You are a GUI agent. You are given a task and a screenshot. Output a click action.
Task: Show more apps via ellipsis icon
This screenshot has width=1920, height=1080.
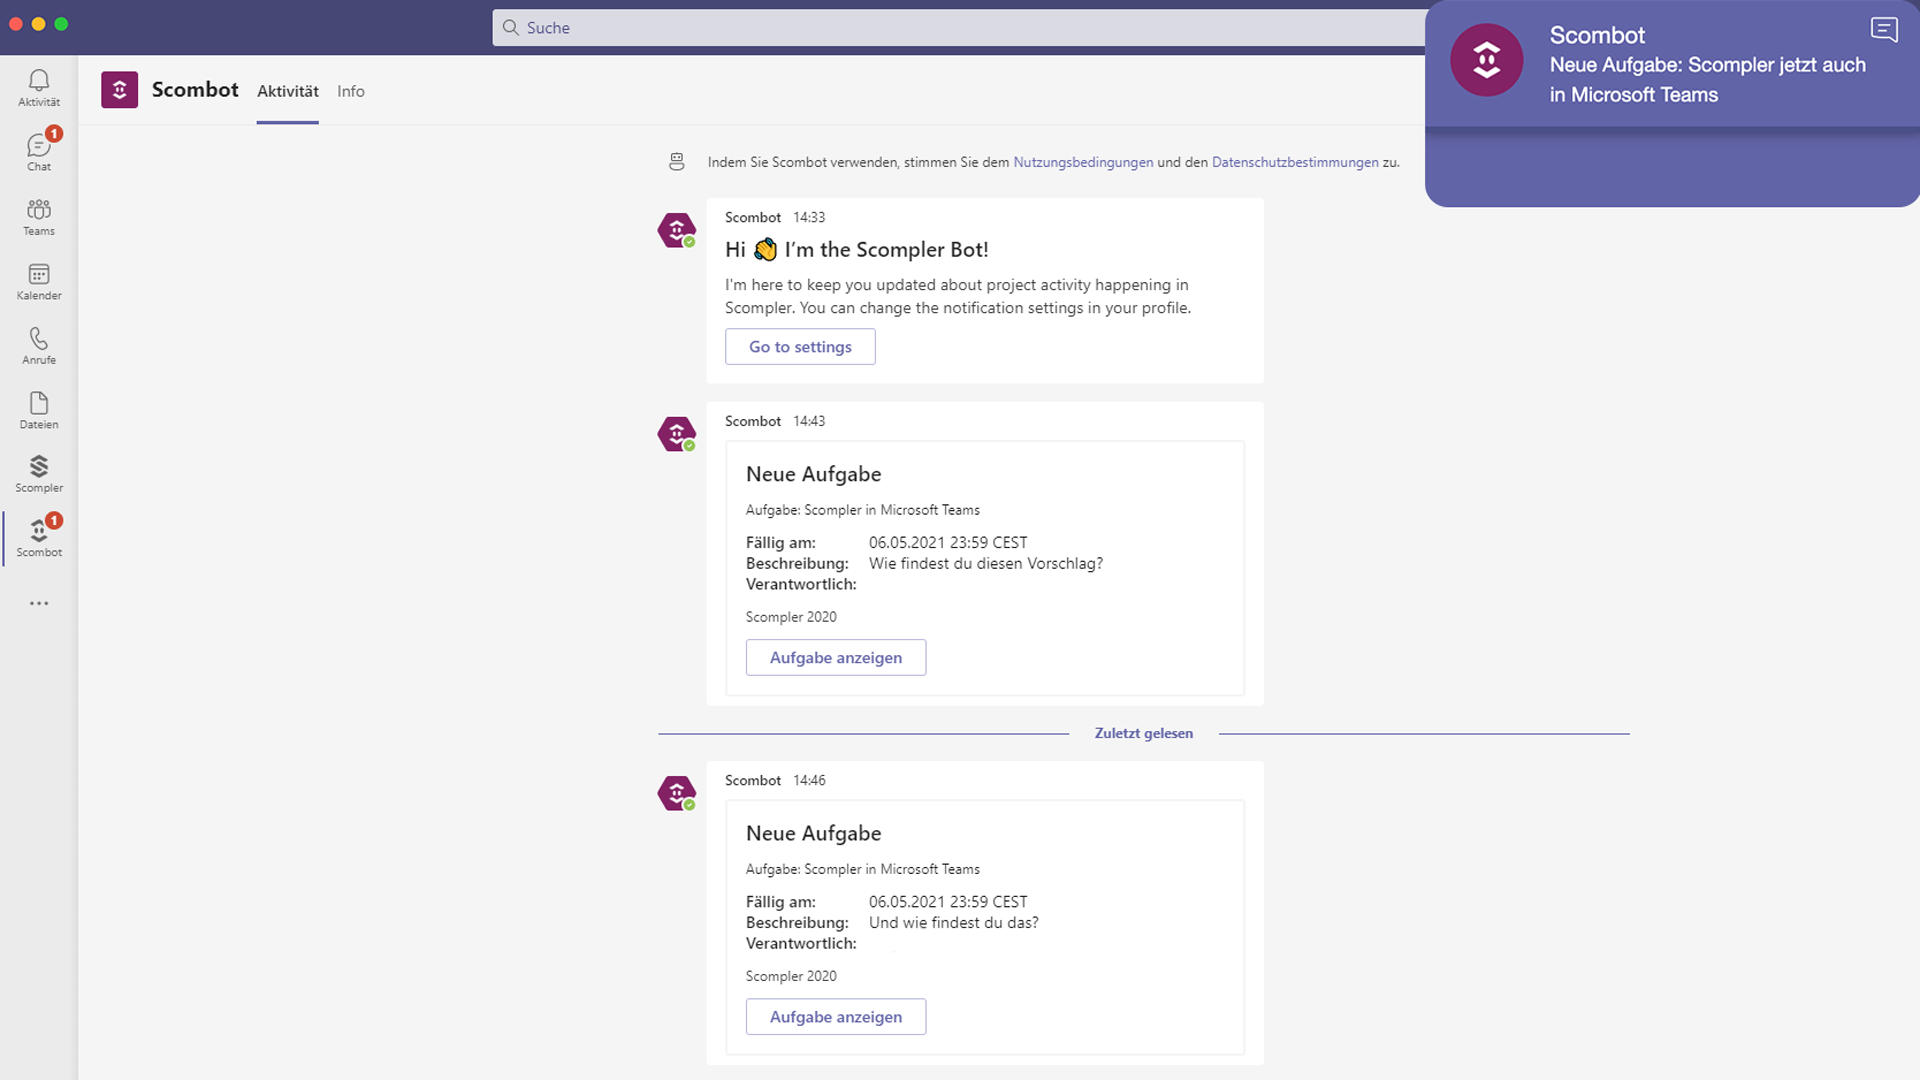(39, 603)
